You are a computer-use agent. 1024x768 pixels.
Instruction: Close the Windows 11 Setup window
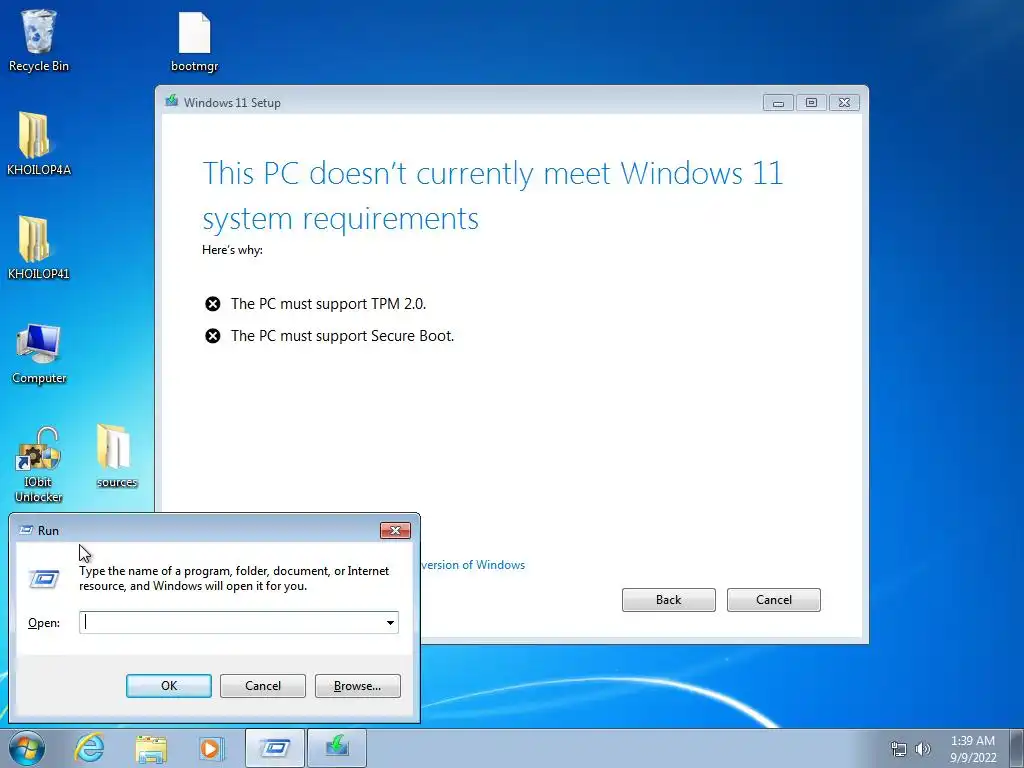pos(844,103)
